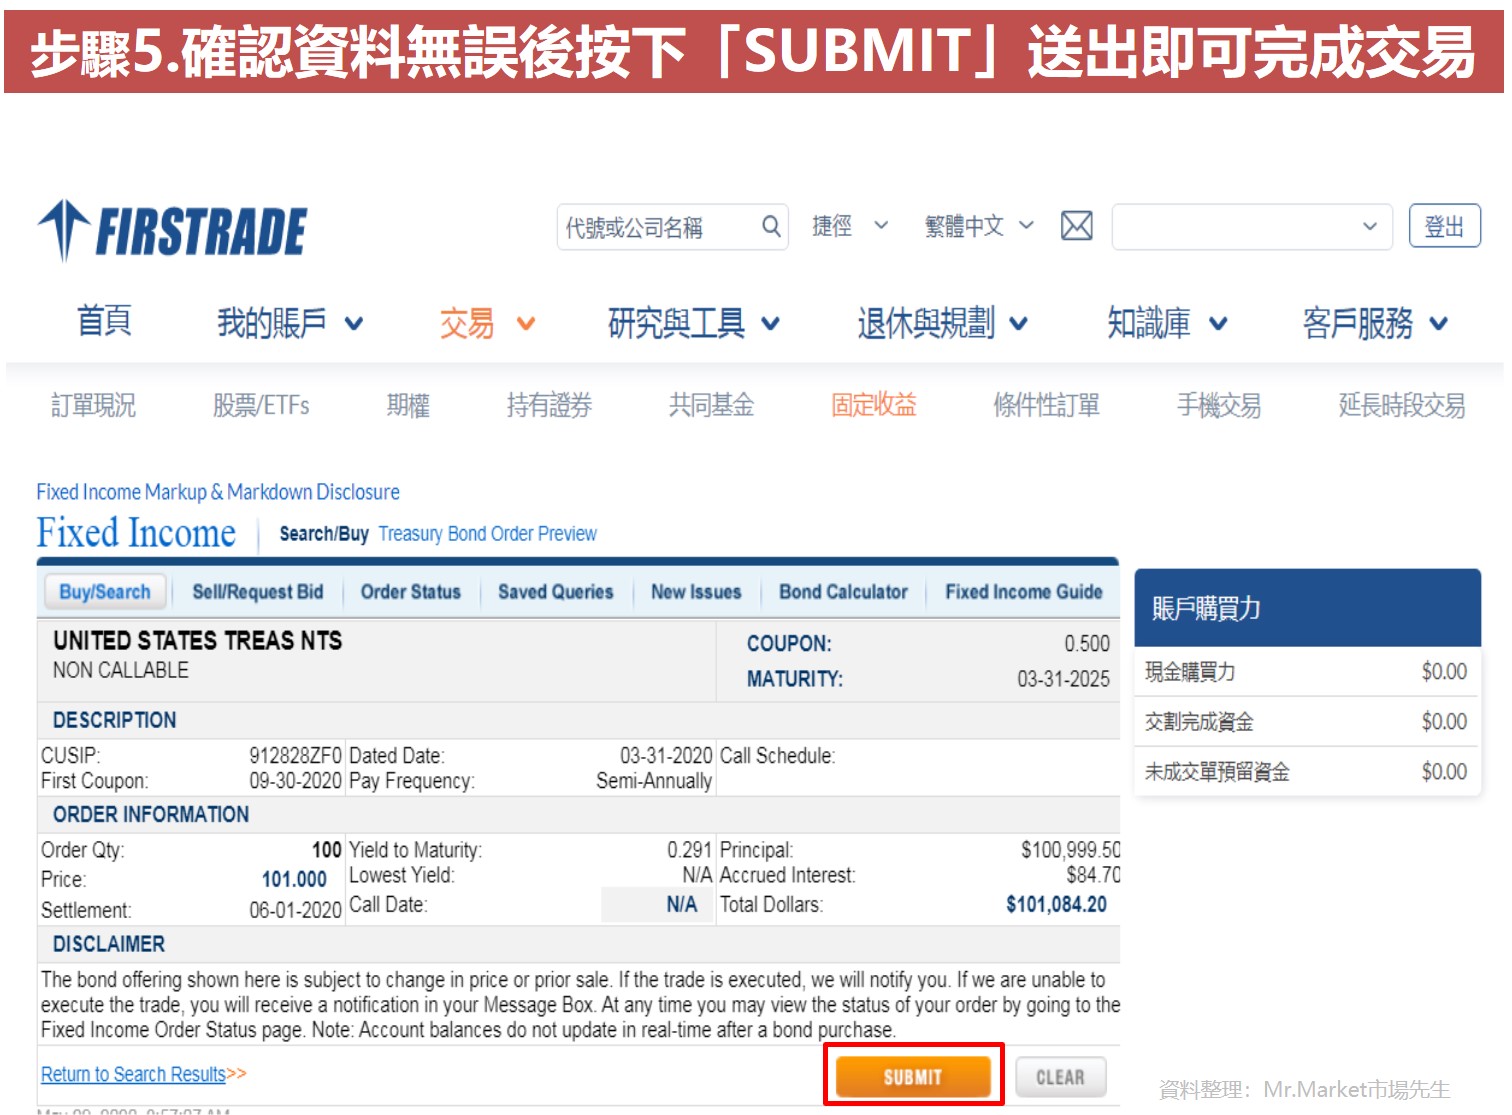Click the 賬戶購買力 panel header

point(1306,608)
